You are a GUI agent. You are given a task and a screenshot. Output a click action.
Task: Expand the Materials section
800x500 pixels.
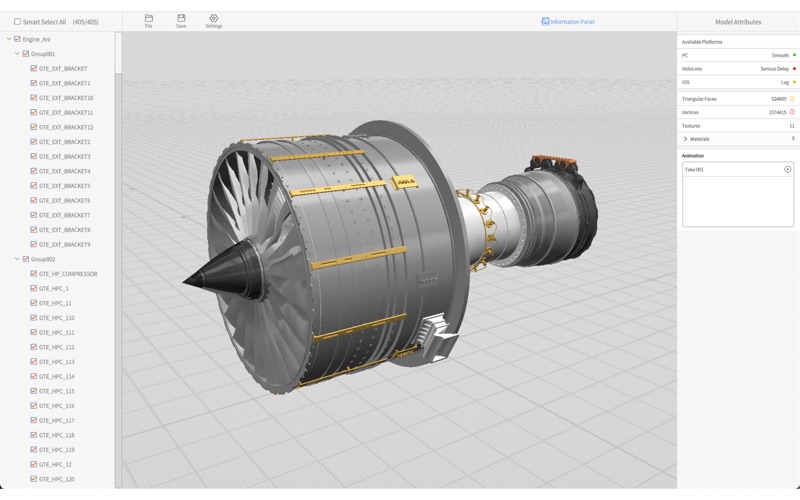[685, 139]
